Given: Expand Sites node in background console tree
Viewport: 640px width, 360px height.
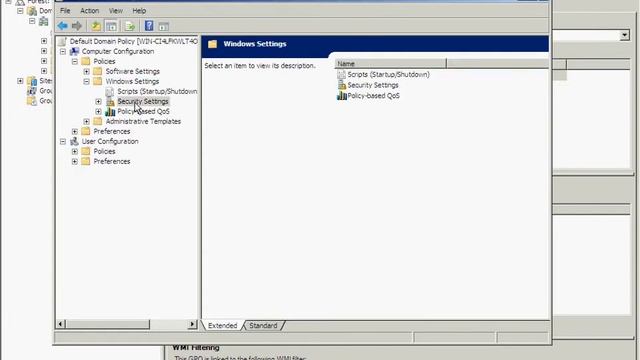Looking at the screenshot, I should (20, 81).
